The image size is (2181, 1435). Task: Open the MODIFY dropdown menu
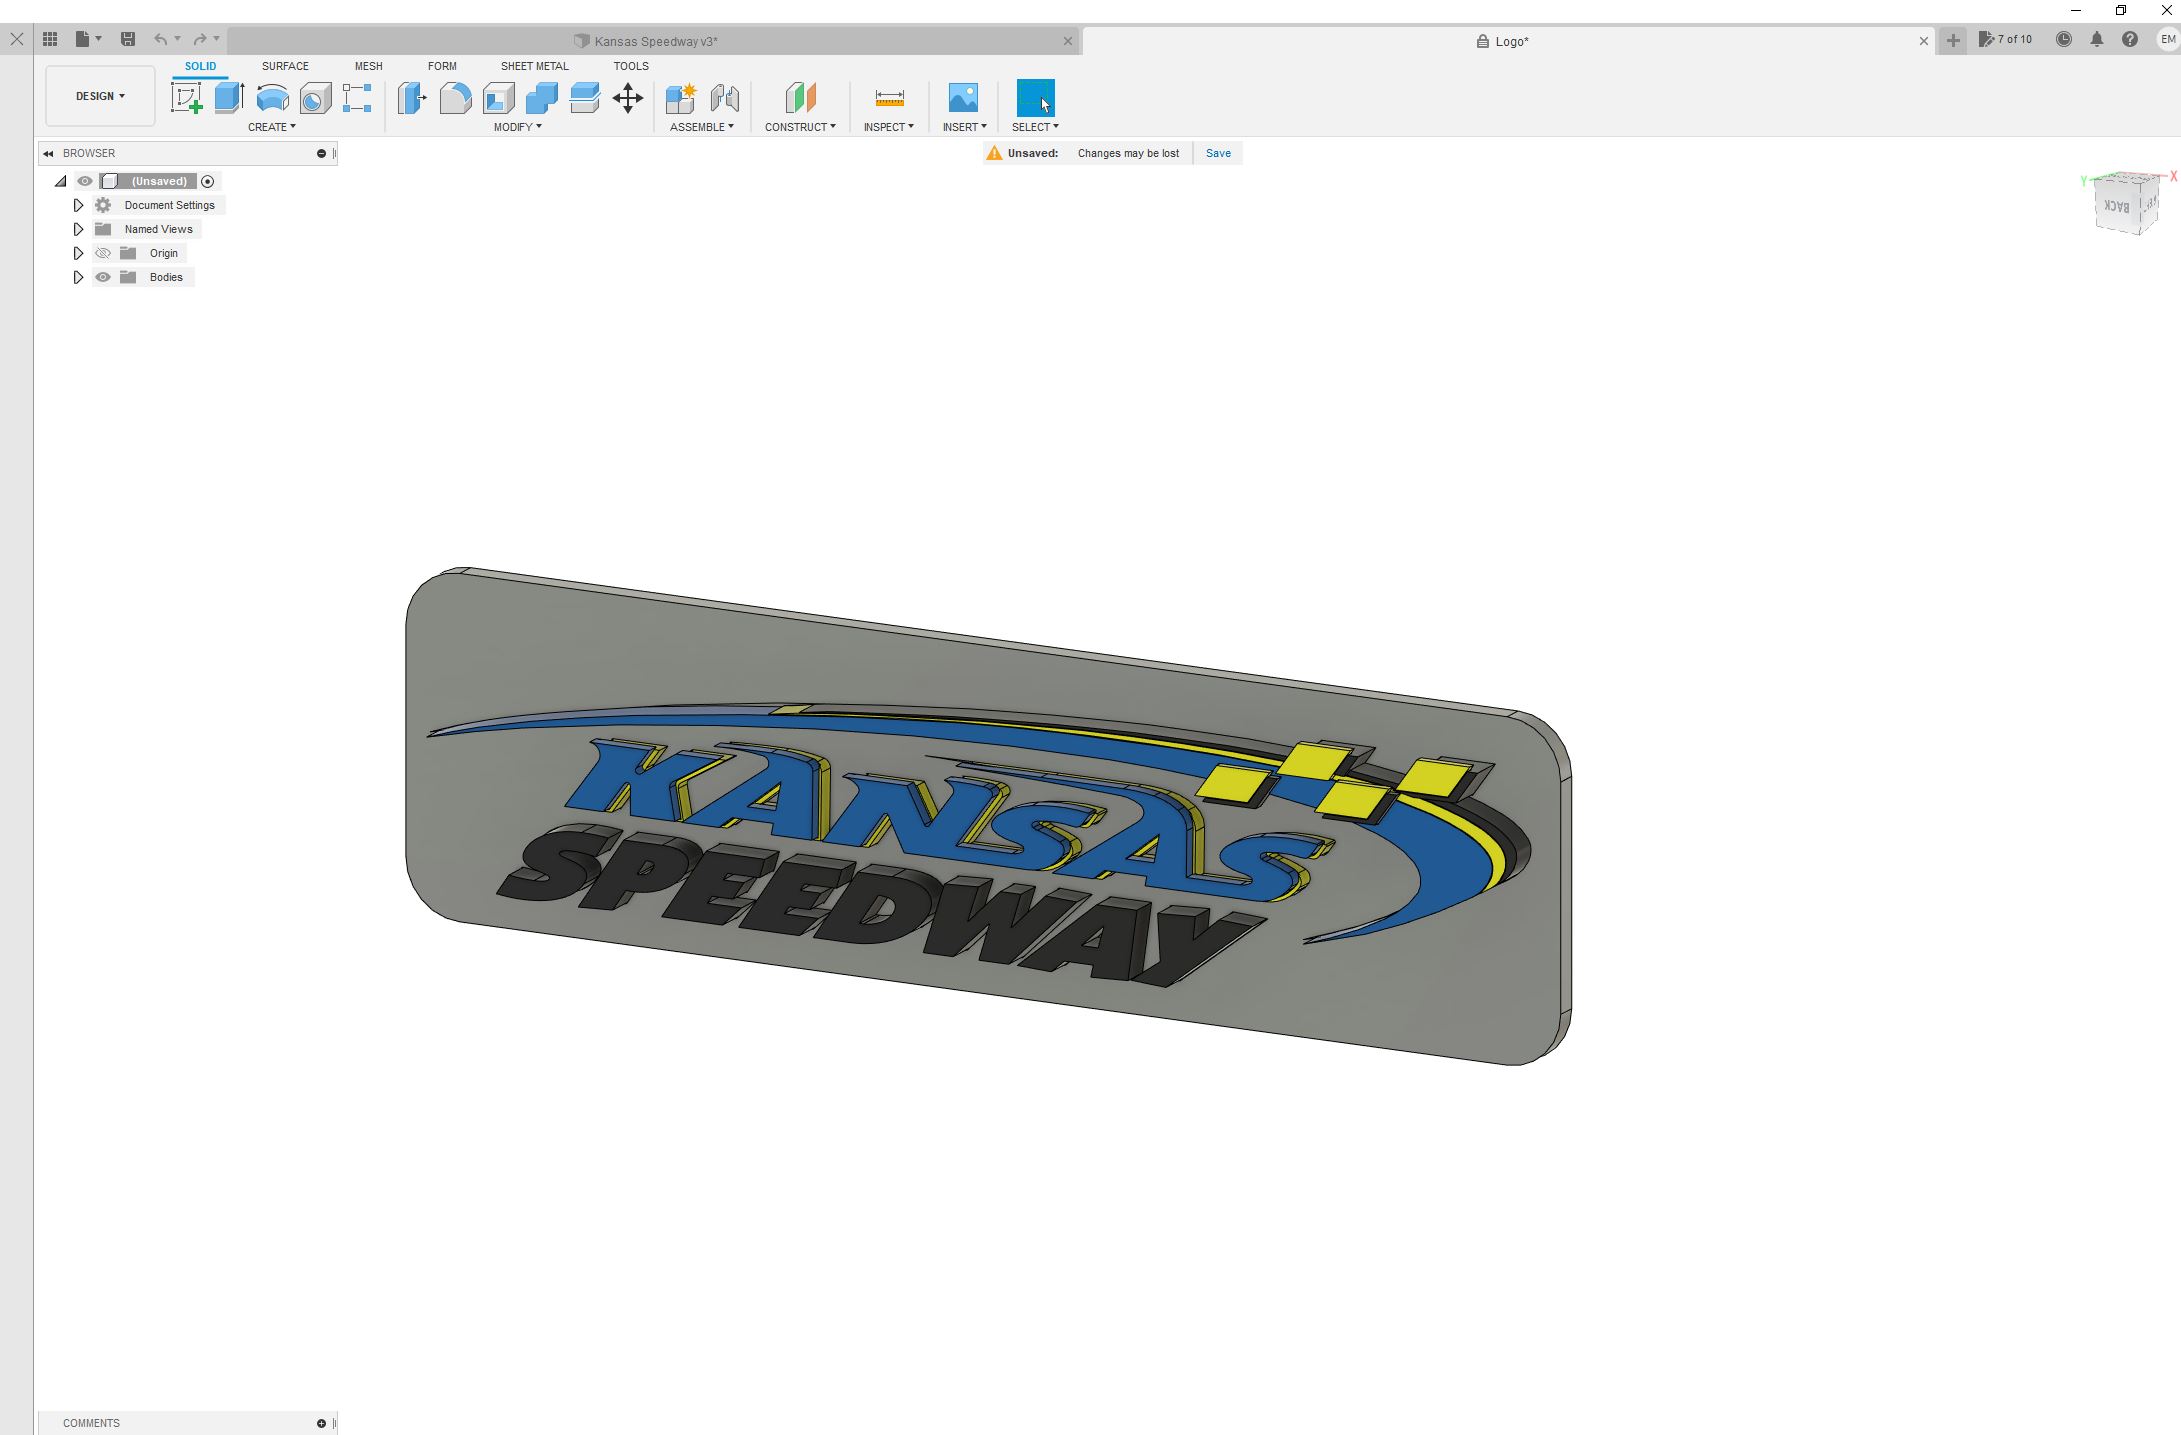[517, 127]
